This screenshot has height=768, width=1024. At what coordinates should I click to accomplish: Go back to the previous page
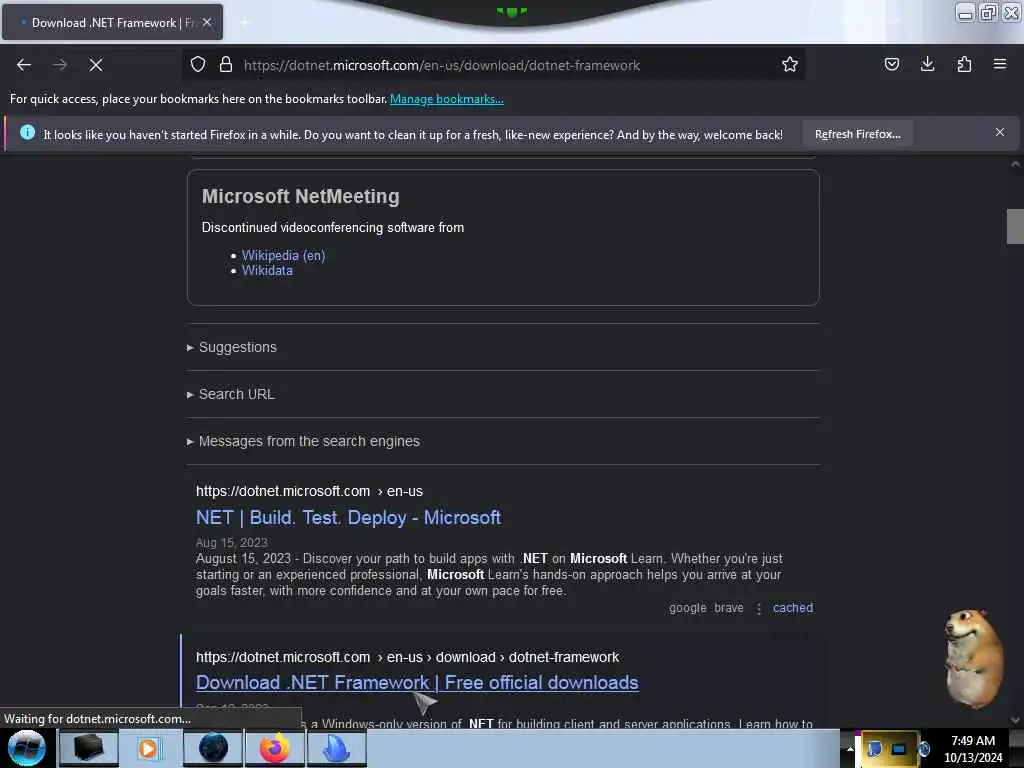[24, 65]
